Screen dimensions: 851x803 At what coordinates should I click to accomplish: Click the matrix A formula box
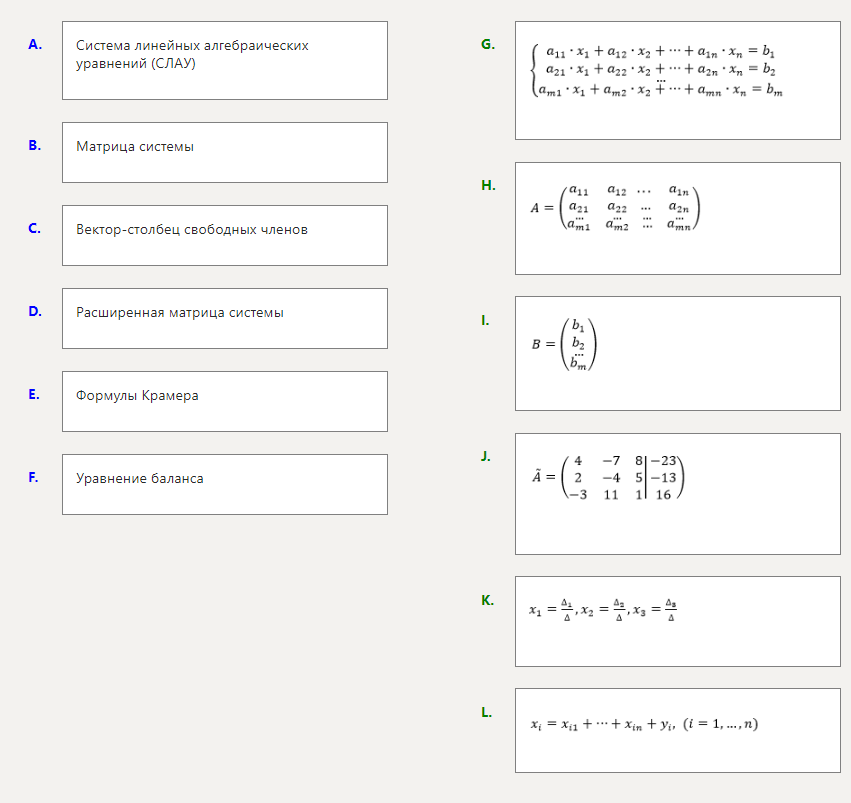pyautogui.click(x=677, y=218)
